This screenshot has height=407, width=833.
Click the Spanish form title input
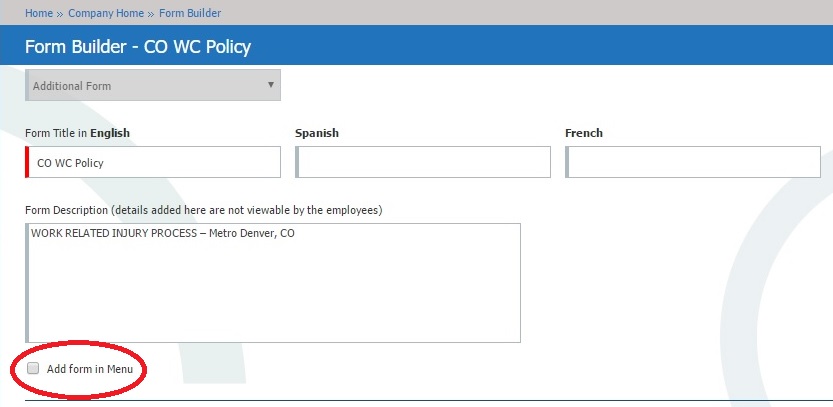pyautogui.click(x=423, y=162)
